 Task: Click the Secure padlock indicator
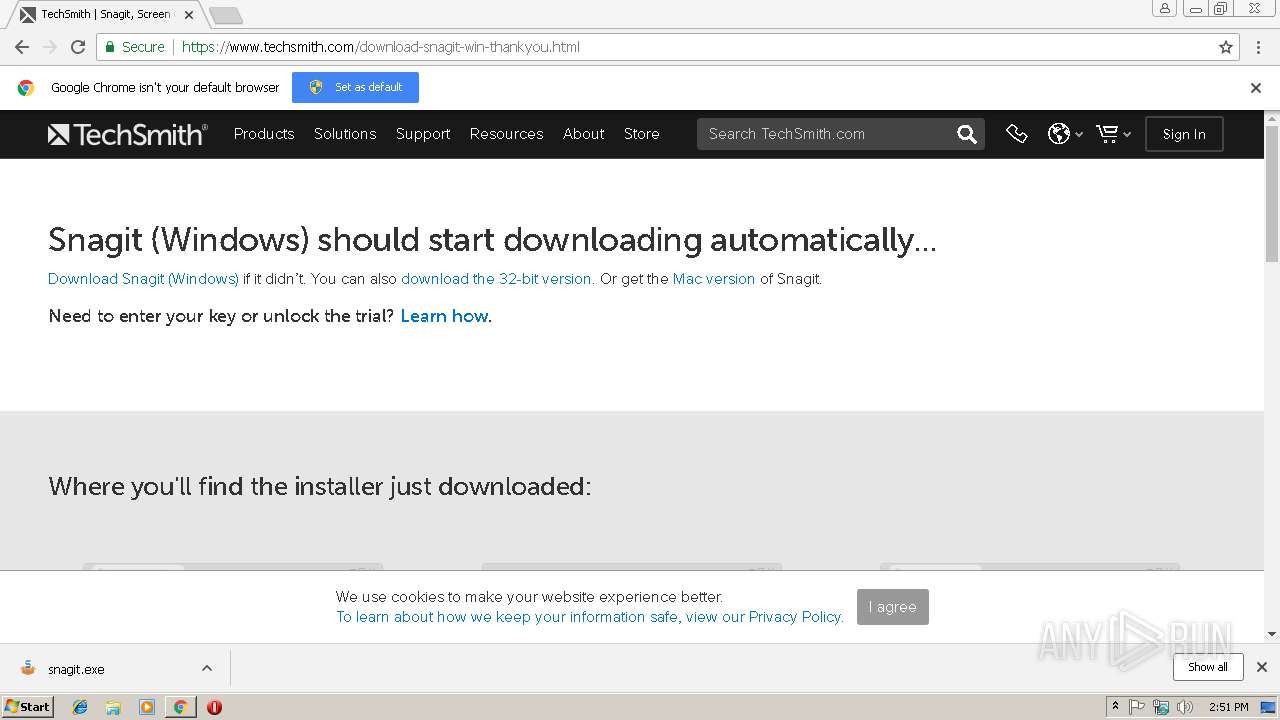click(x=134, y=47)
